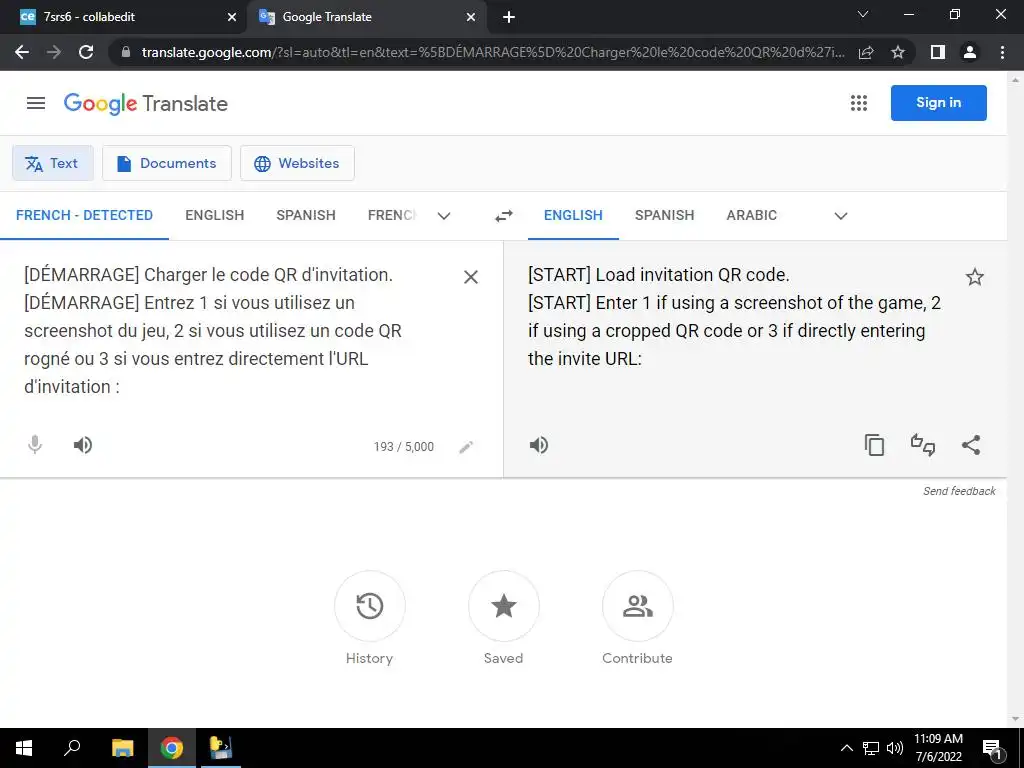Switch to Documents translation mode
This screenshot has height=768, width=1024.
[167, 163]
